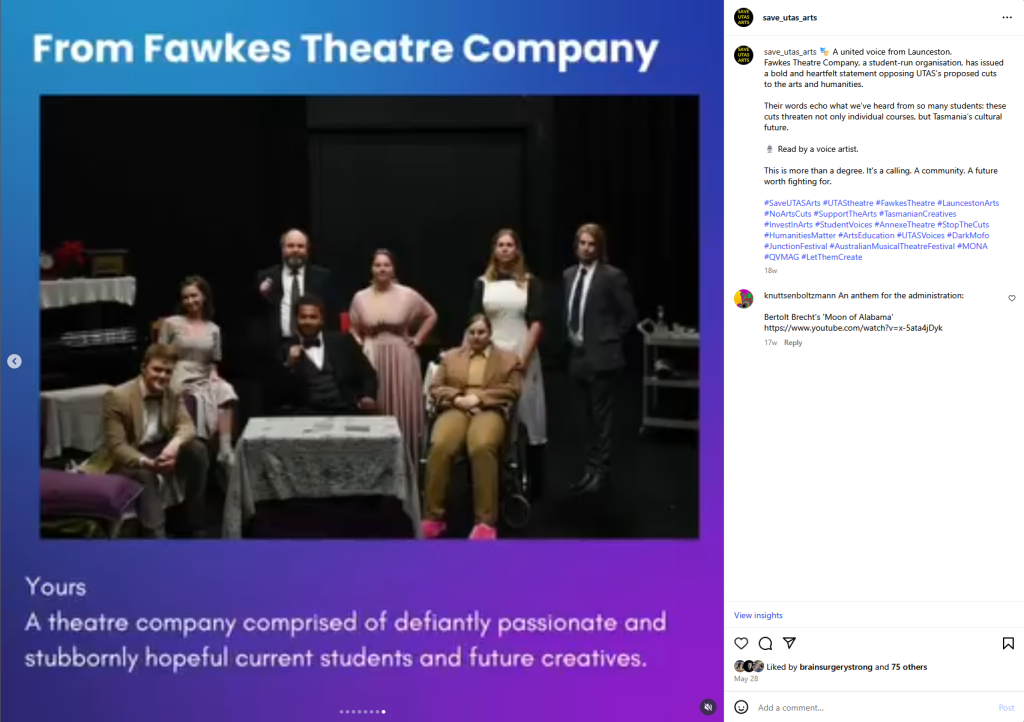Open the three-dot more options menu
Viewport: 1024px width, 722px height.
pyautogui.click(x=1007, y=18)
